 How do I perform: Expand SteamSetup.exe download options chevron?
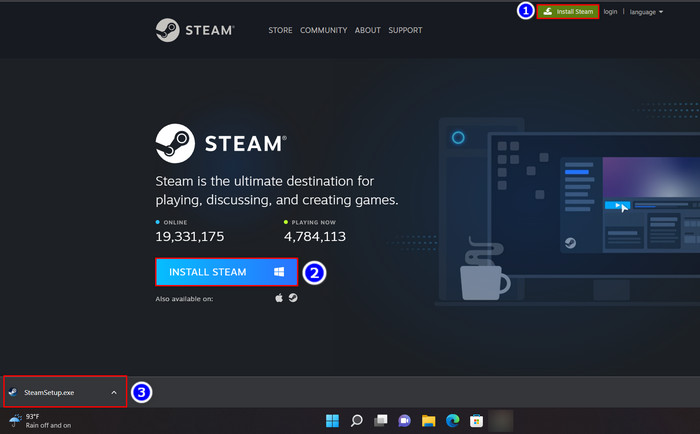tap(114, 392)
